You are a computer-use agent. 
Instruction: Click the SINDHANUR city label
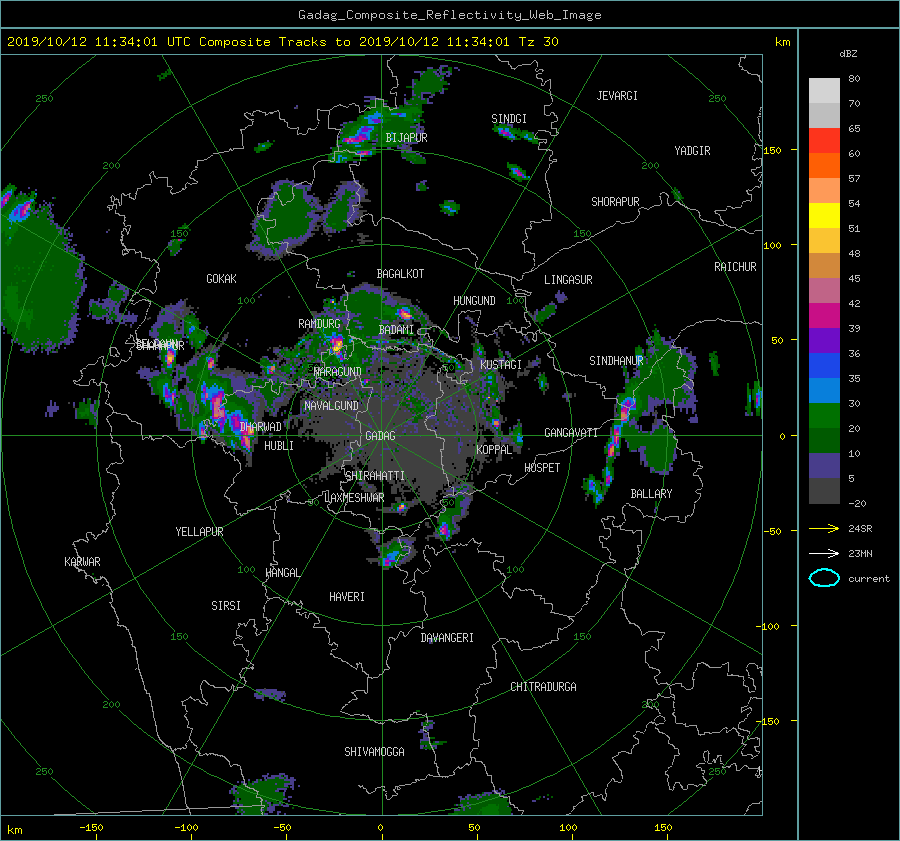(x=616, y=361)
